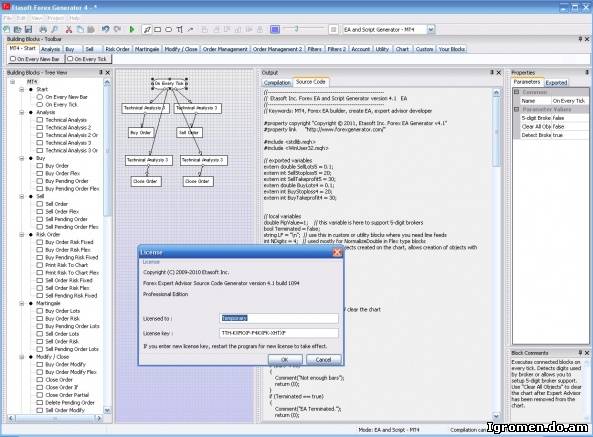Click the Cut scissors icon
Screen dimensions: 593x437
(69, 29)
